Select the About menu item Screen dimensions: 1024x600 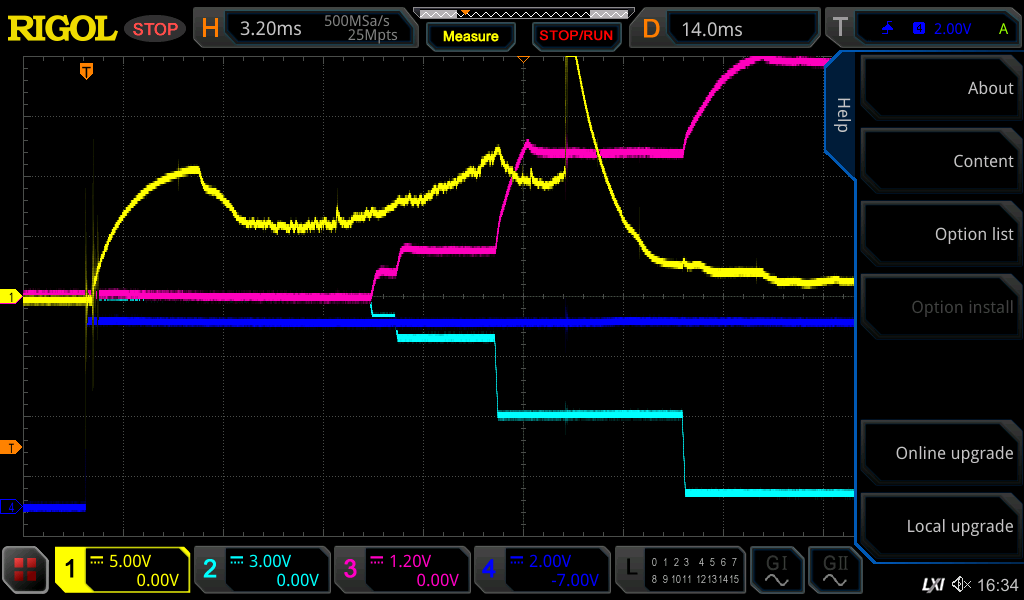click(941, 88)
